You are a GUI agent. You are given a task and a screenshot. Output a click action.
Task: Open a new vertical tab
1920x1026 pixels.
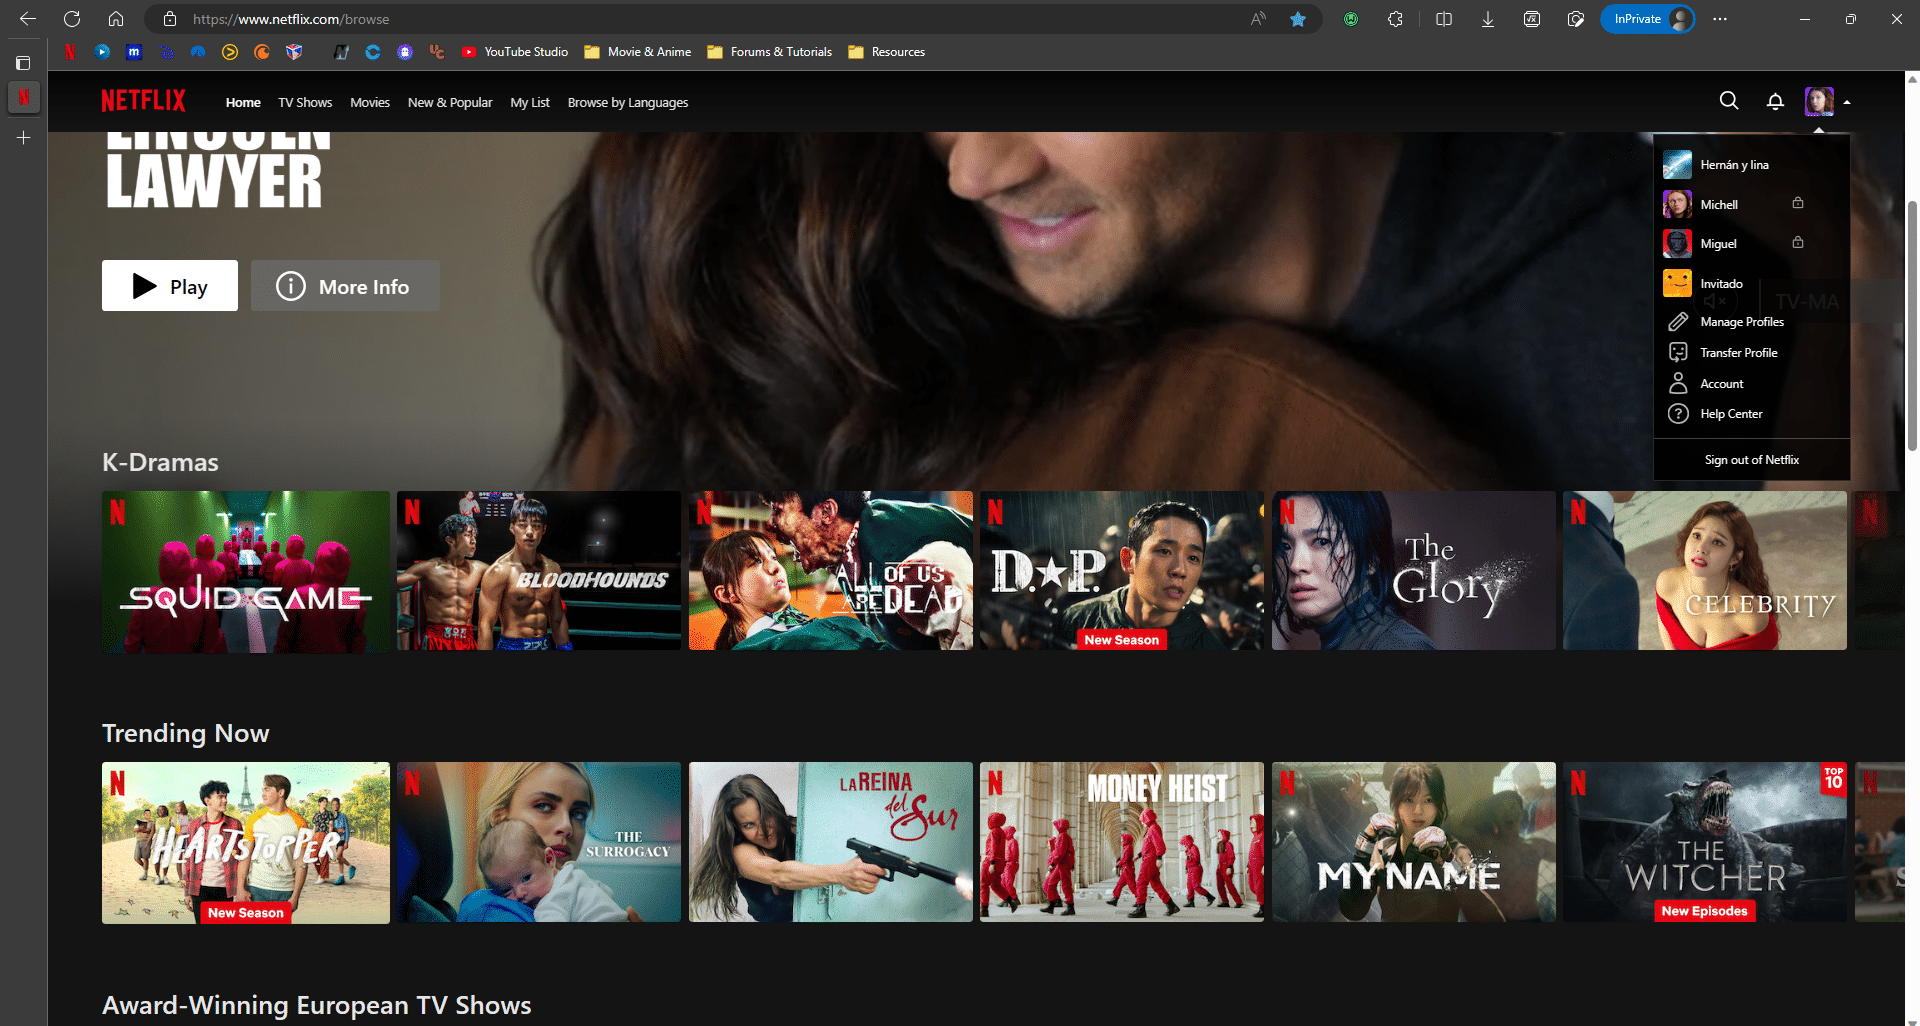click(23, 138)
